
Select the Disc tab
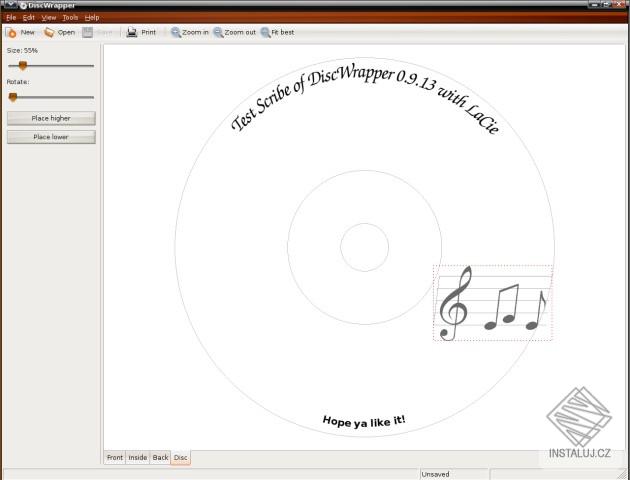pyautogui.click(x=181, y=458)
